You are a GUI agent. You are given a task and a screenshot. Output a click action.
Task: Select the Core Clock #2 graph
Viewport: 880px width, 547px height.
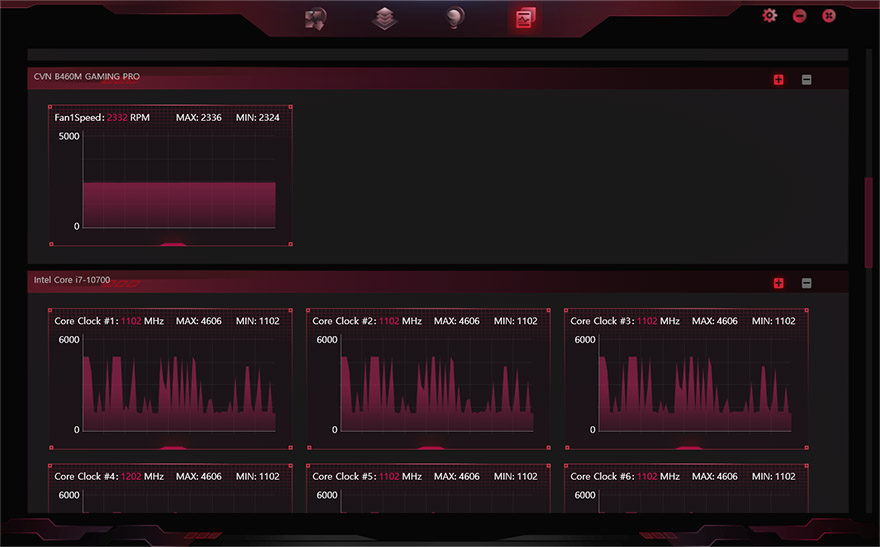click(x=429, y=379)
